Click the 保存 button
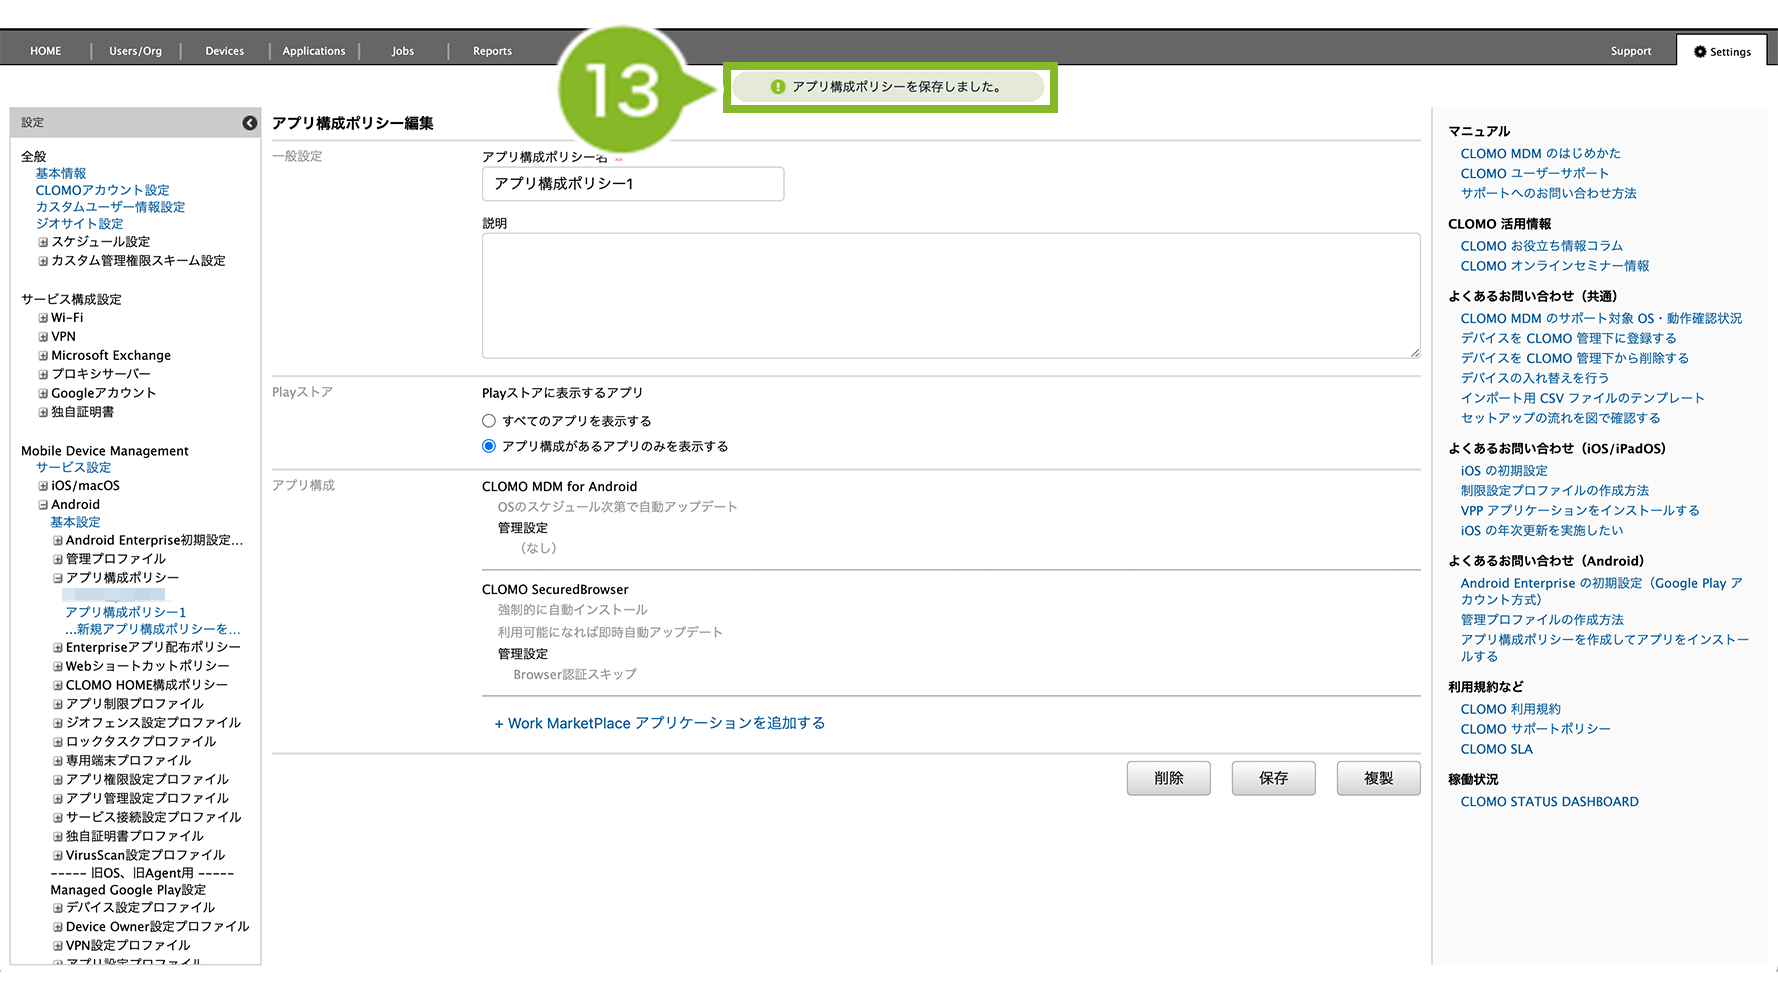1778x1000 pixels. (x=1273, y=778)
